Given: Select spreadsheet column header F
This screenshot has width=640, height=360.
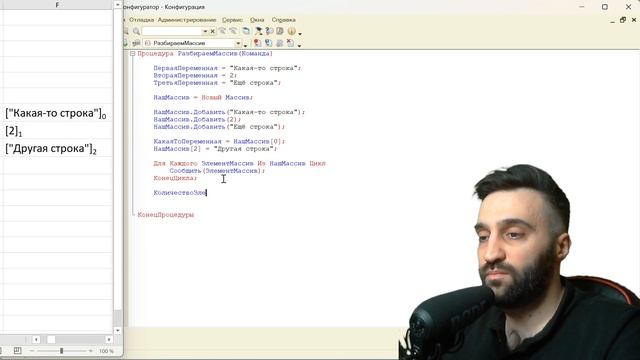Looking at the screenshot, I should (57, 4).
